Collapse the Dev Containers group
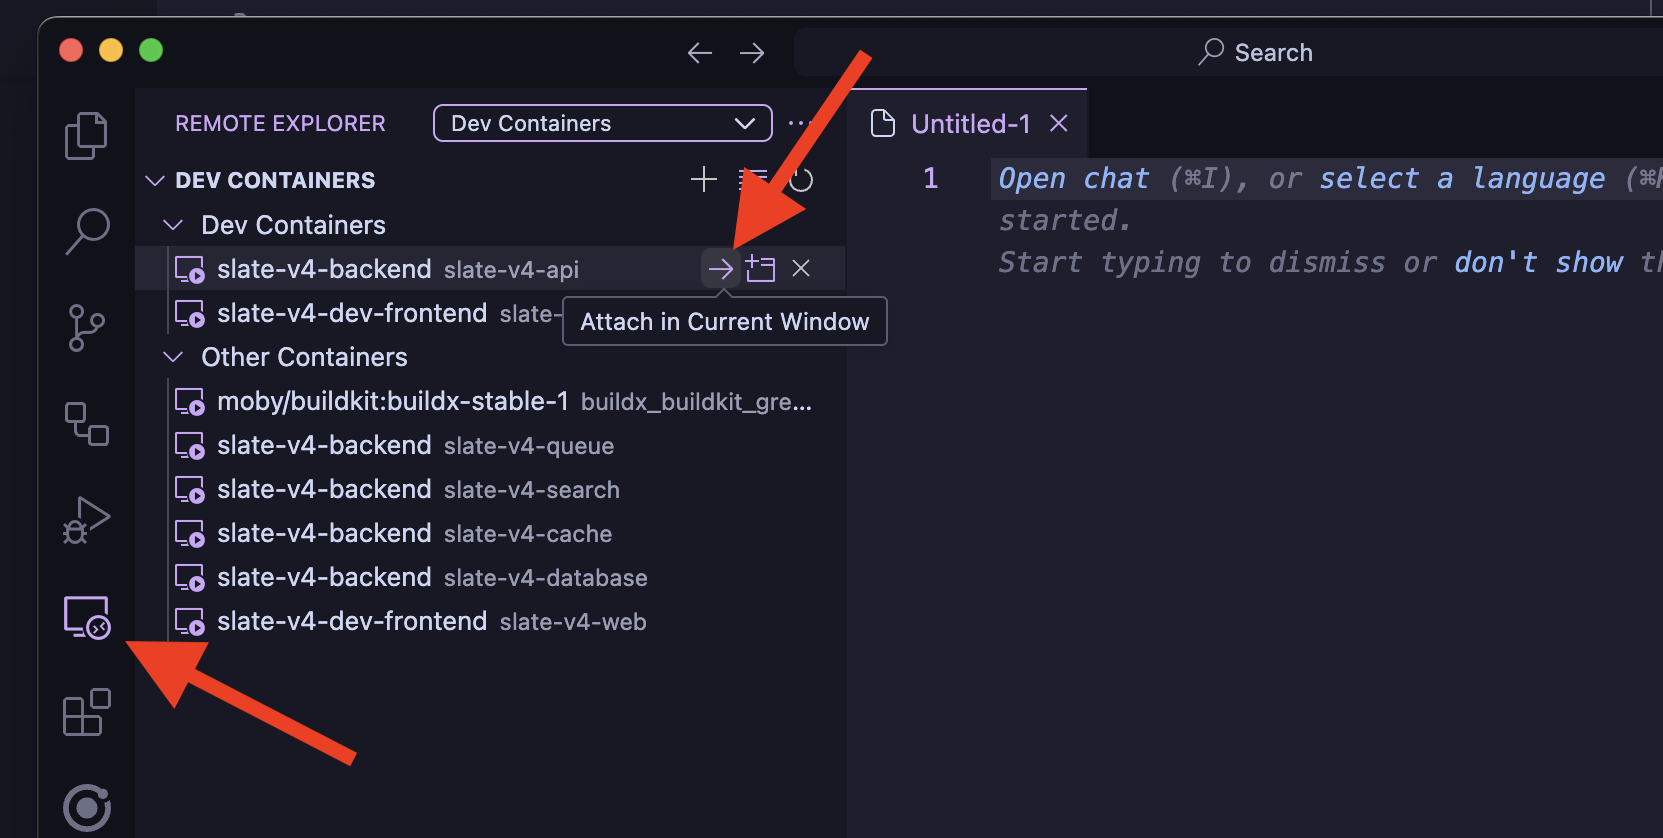Viewport: 1663px width, 838px height. coord(172,224)
